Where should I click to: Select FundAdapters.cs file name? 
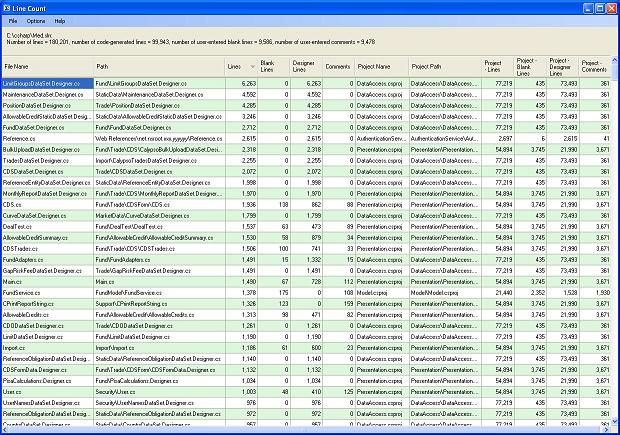coord(23,260)
